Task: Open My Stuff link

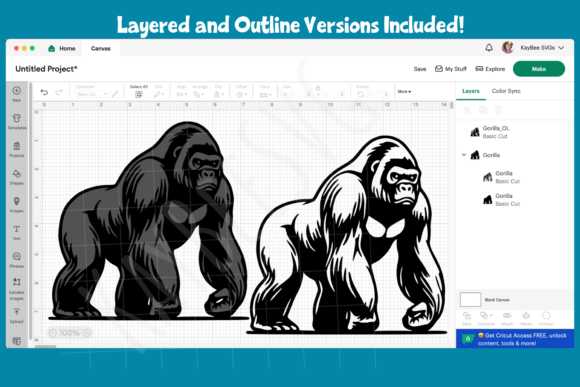Action: (x=451, y=69)
